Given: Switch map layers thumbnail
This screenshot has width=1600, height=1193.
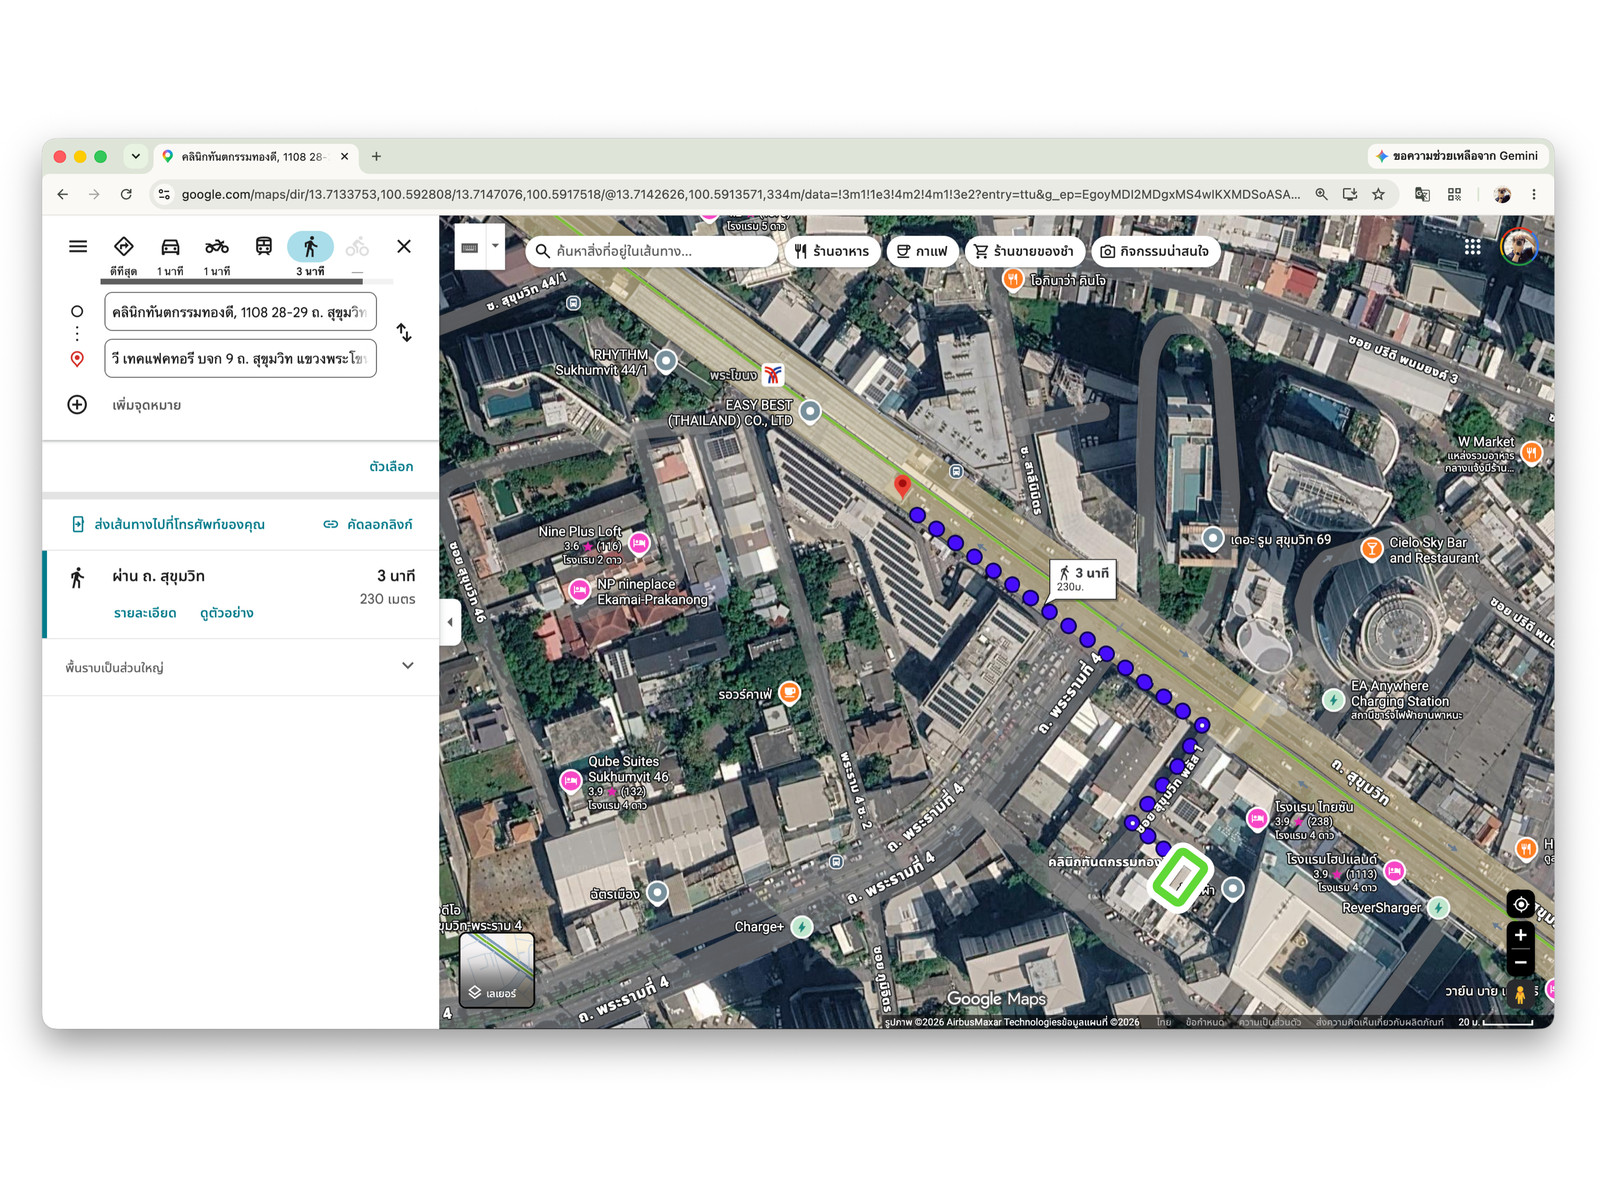Looking at the screenshot, I should (x=497, y=970).
